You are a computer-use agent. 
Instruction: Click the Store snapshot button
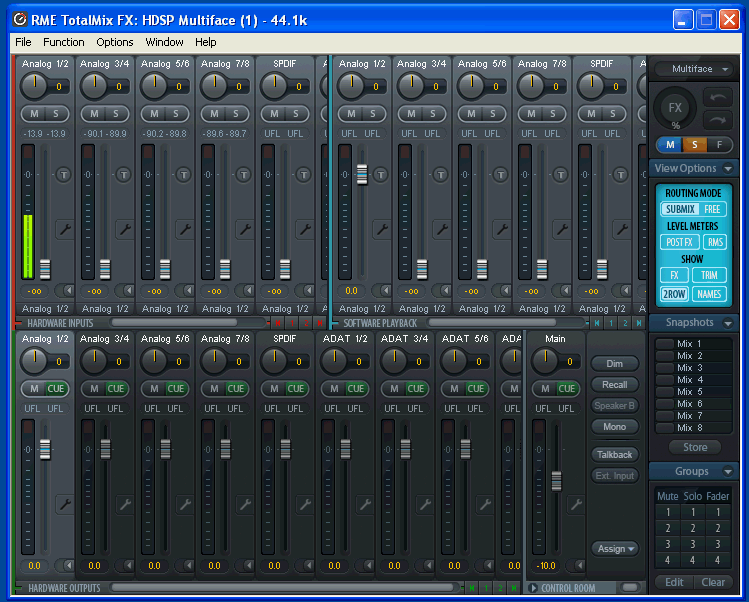[x=695, y=448]
